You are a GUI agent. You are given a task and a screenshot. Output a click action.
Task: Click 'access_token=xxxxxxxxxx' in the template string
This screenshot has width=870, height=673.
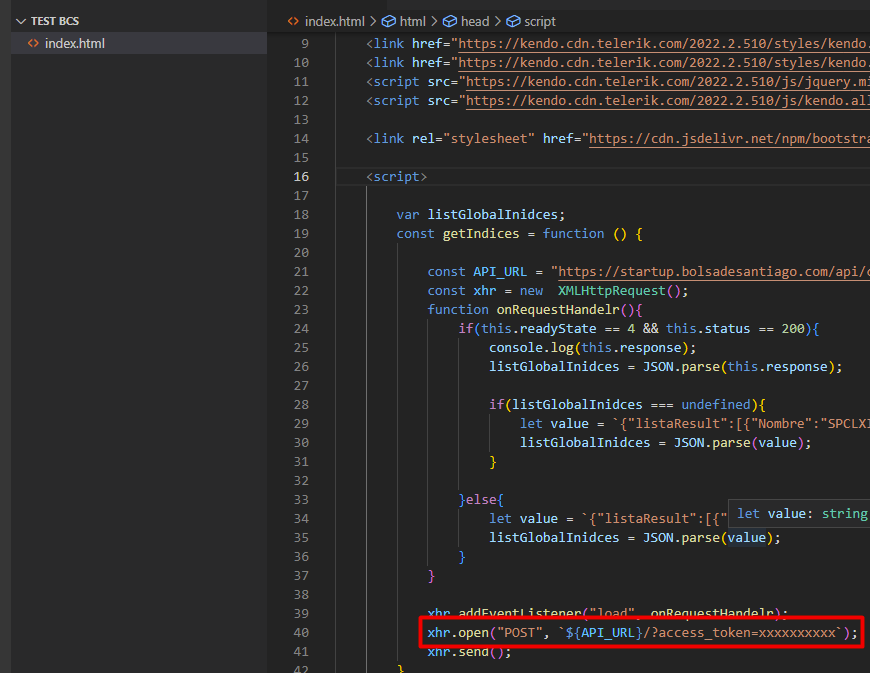[x=747, y=632]
